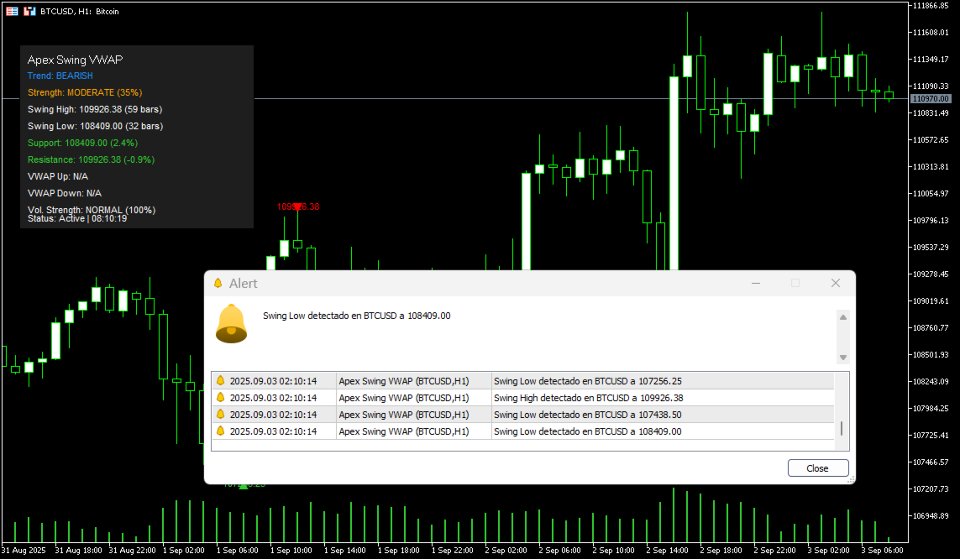This screenshot has height=559, width=960.
Task: Click bell icon in the 107438.50 alert row
Action: (x=220, y=415)
